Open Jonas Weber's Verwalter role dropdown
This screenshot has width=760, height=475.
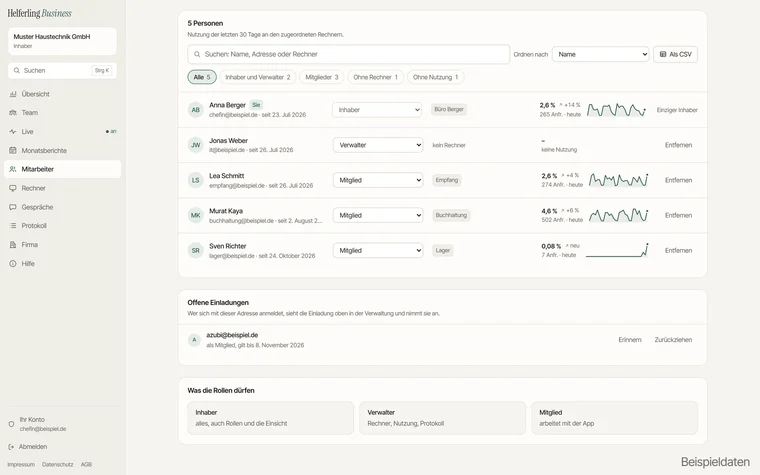pos(378,145)
